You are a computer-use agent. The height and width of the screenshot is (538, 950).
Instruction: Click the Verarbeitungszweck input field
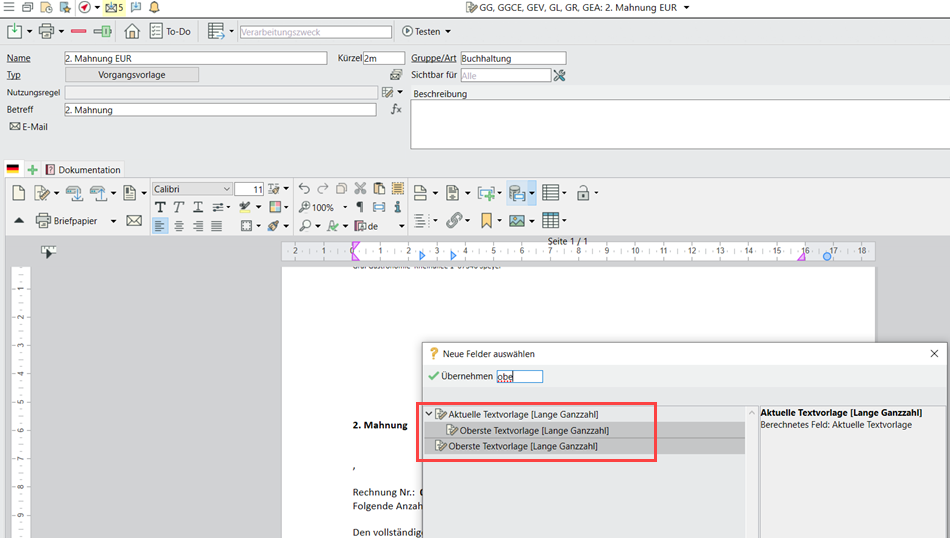click(315, 32)
